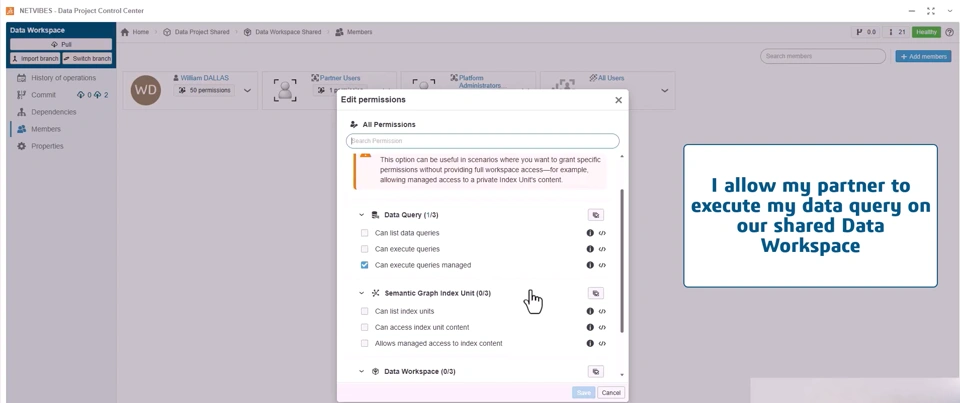Open help question mark icon in top bar
This screenshot has width=960, height=403.
pos(949,32)
